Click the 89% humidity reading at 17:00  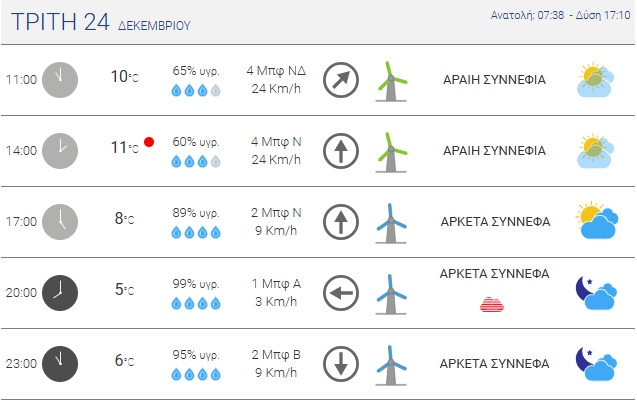196,213
